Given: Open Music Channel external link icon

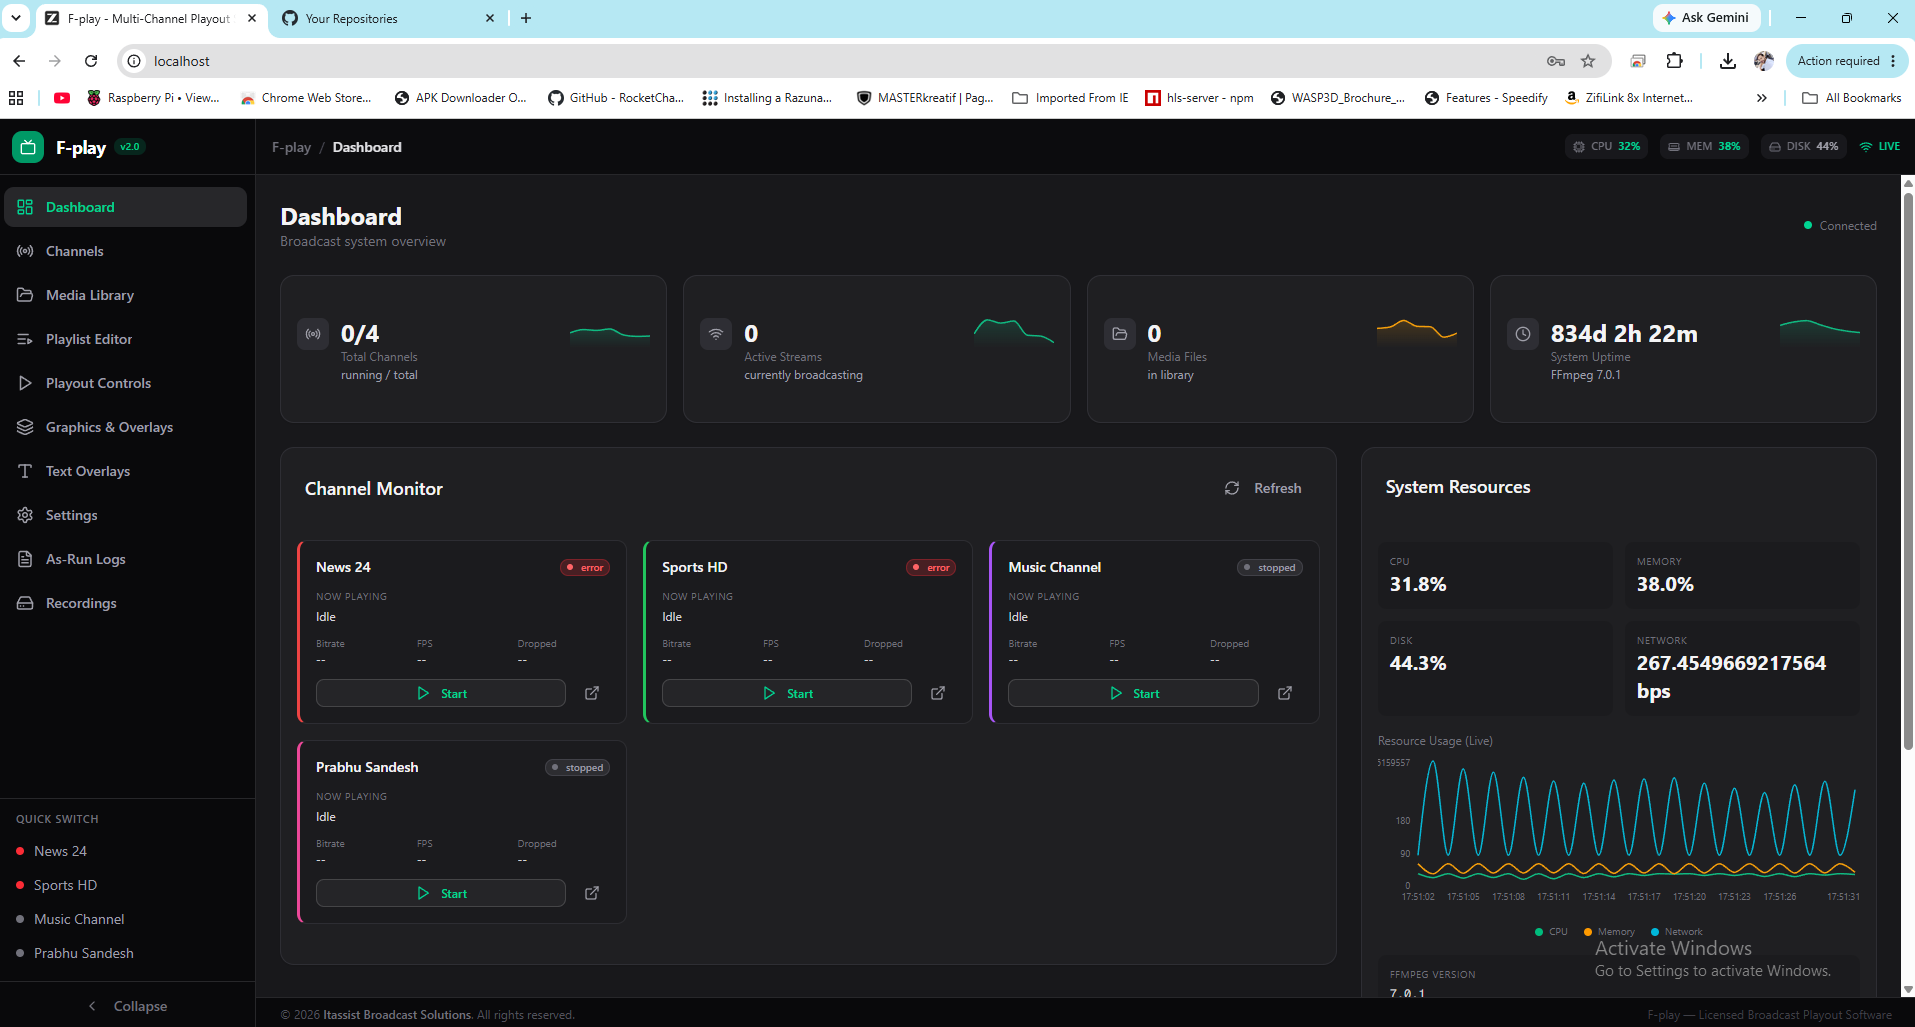Looking at the screenshot, I should pyautogui.click(x=1285, y=693).
